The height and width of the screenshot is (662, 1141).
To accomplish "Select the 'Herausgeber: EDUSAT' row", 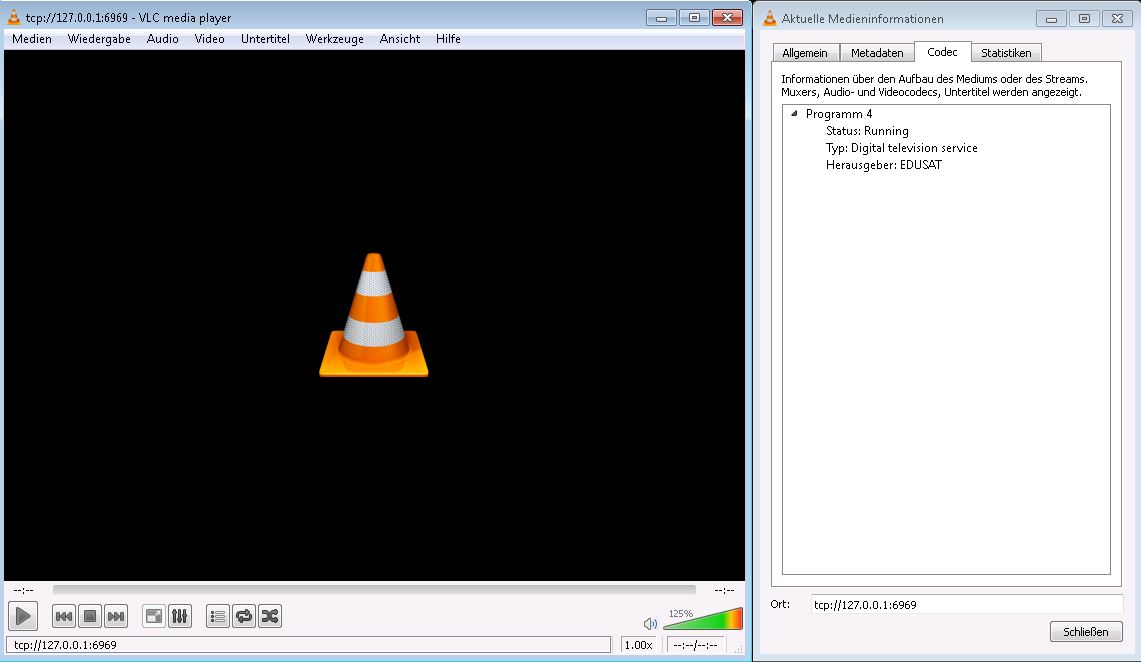I will (x=883, y=164).
